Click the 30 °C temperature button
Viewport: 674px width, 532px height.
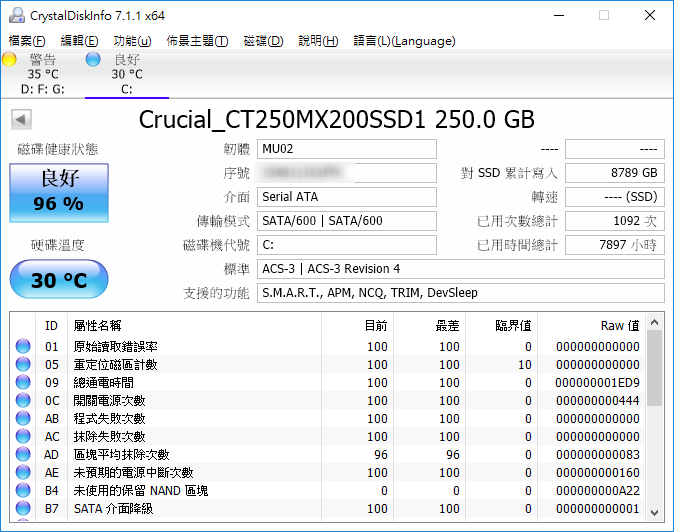point(59,279)
